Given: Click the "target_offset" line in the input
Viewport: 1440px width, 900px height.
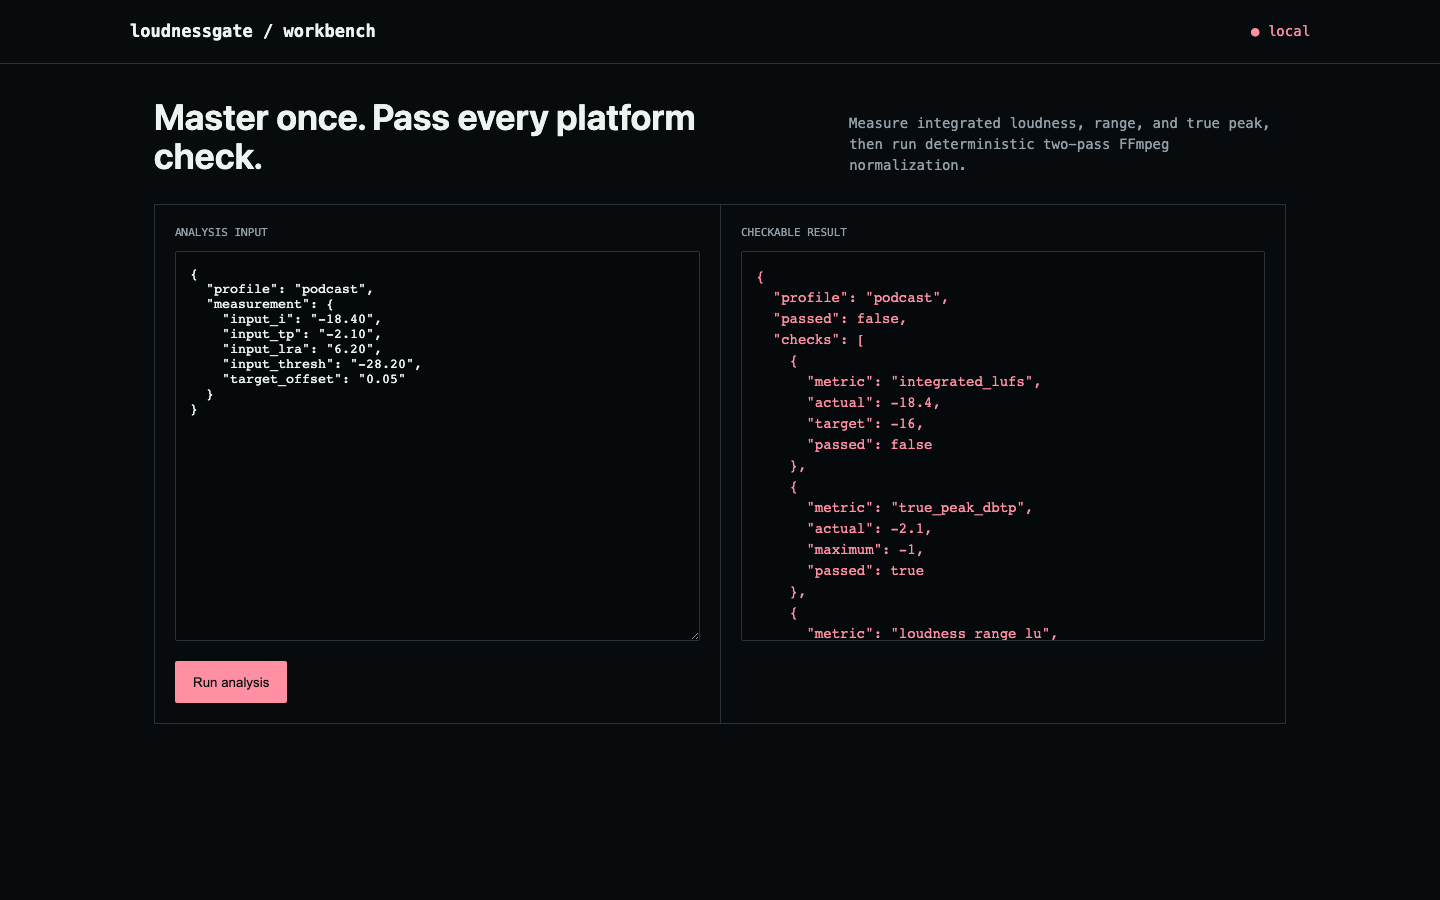Looking at the screenshot, I should (x=314, y=379).
